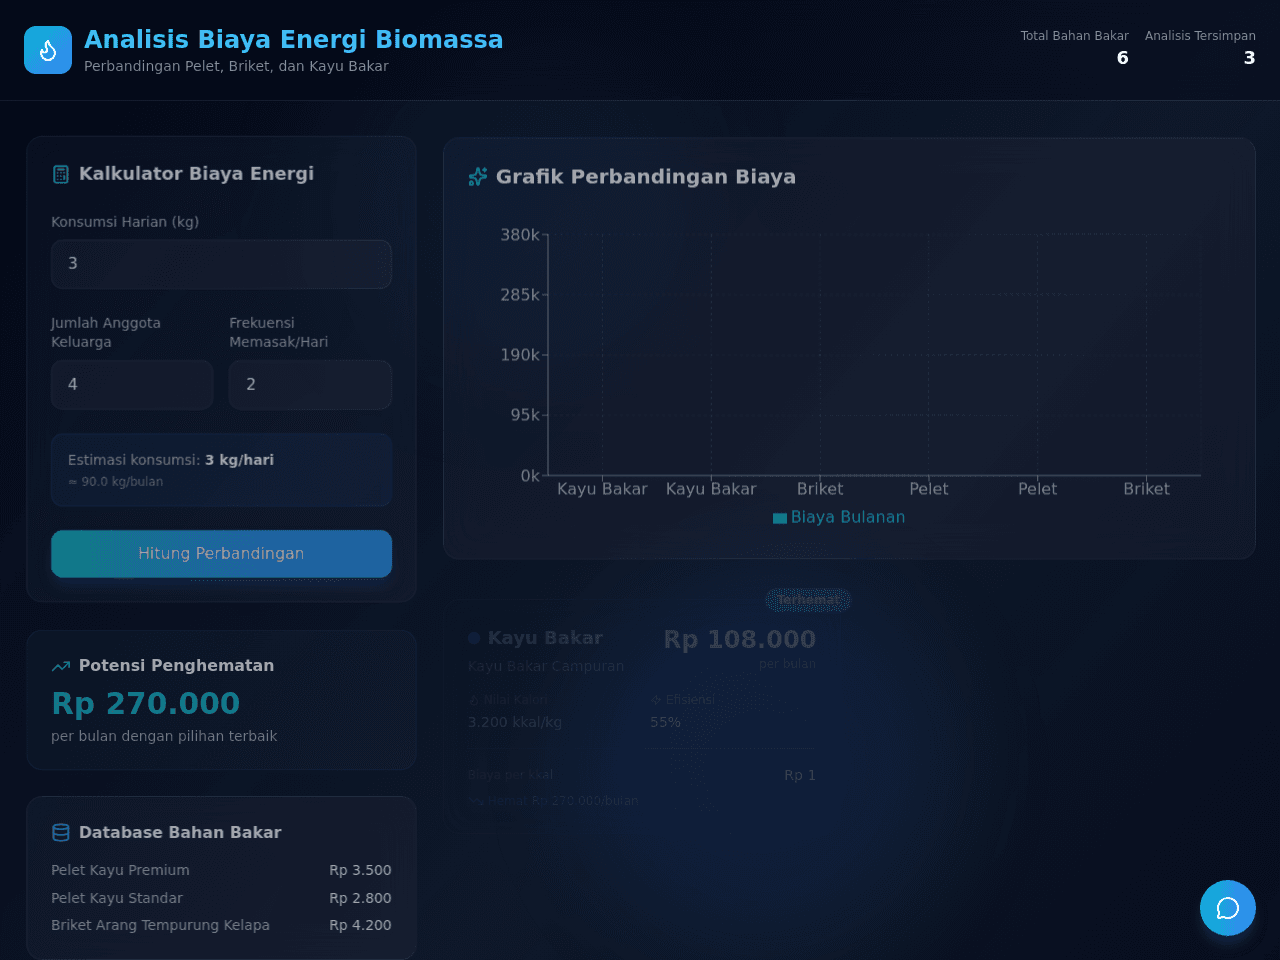Open the chat bubble floating button

point(1228,908)
